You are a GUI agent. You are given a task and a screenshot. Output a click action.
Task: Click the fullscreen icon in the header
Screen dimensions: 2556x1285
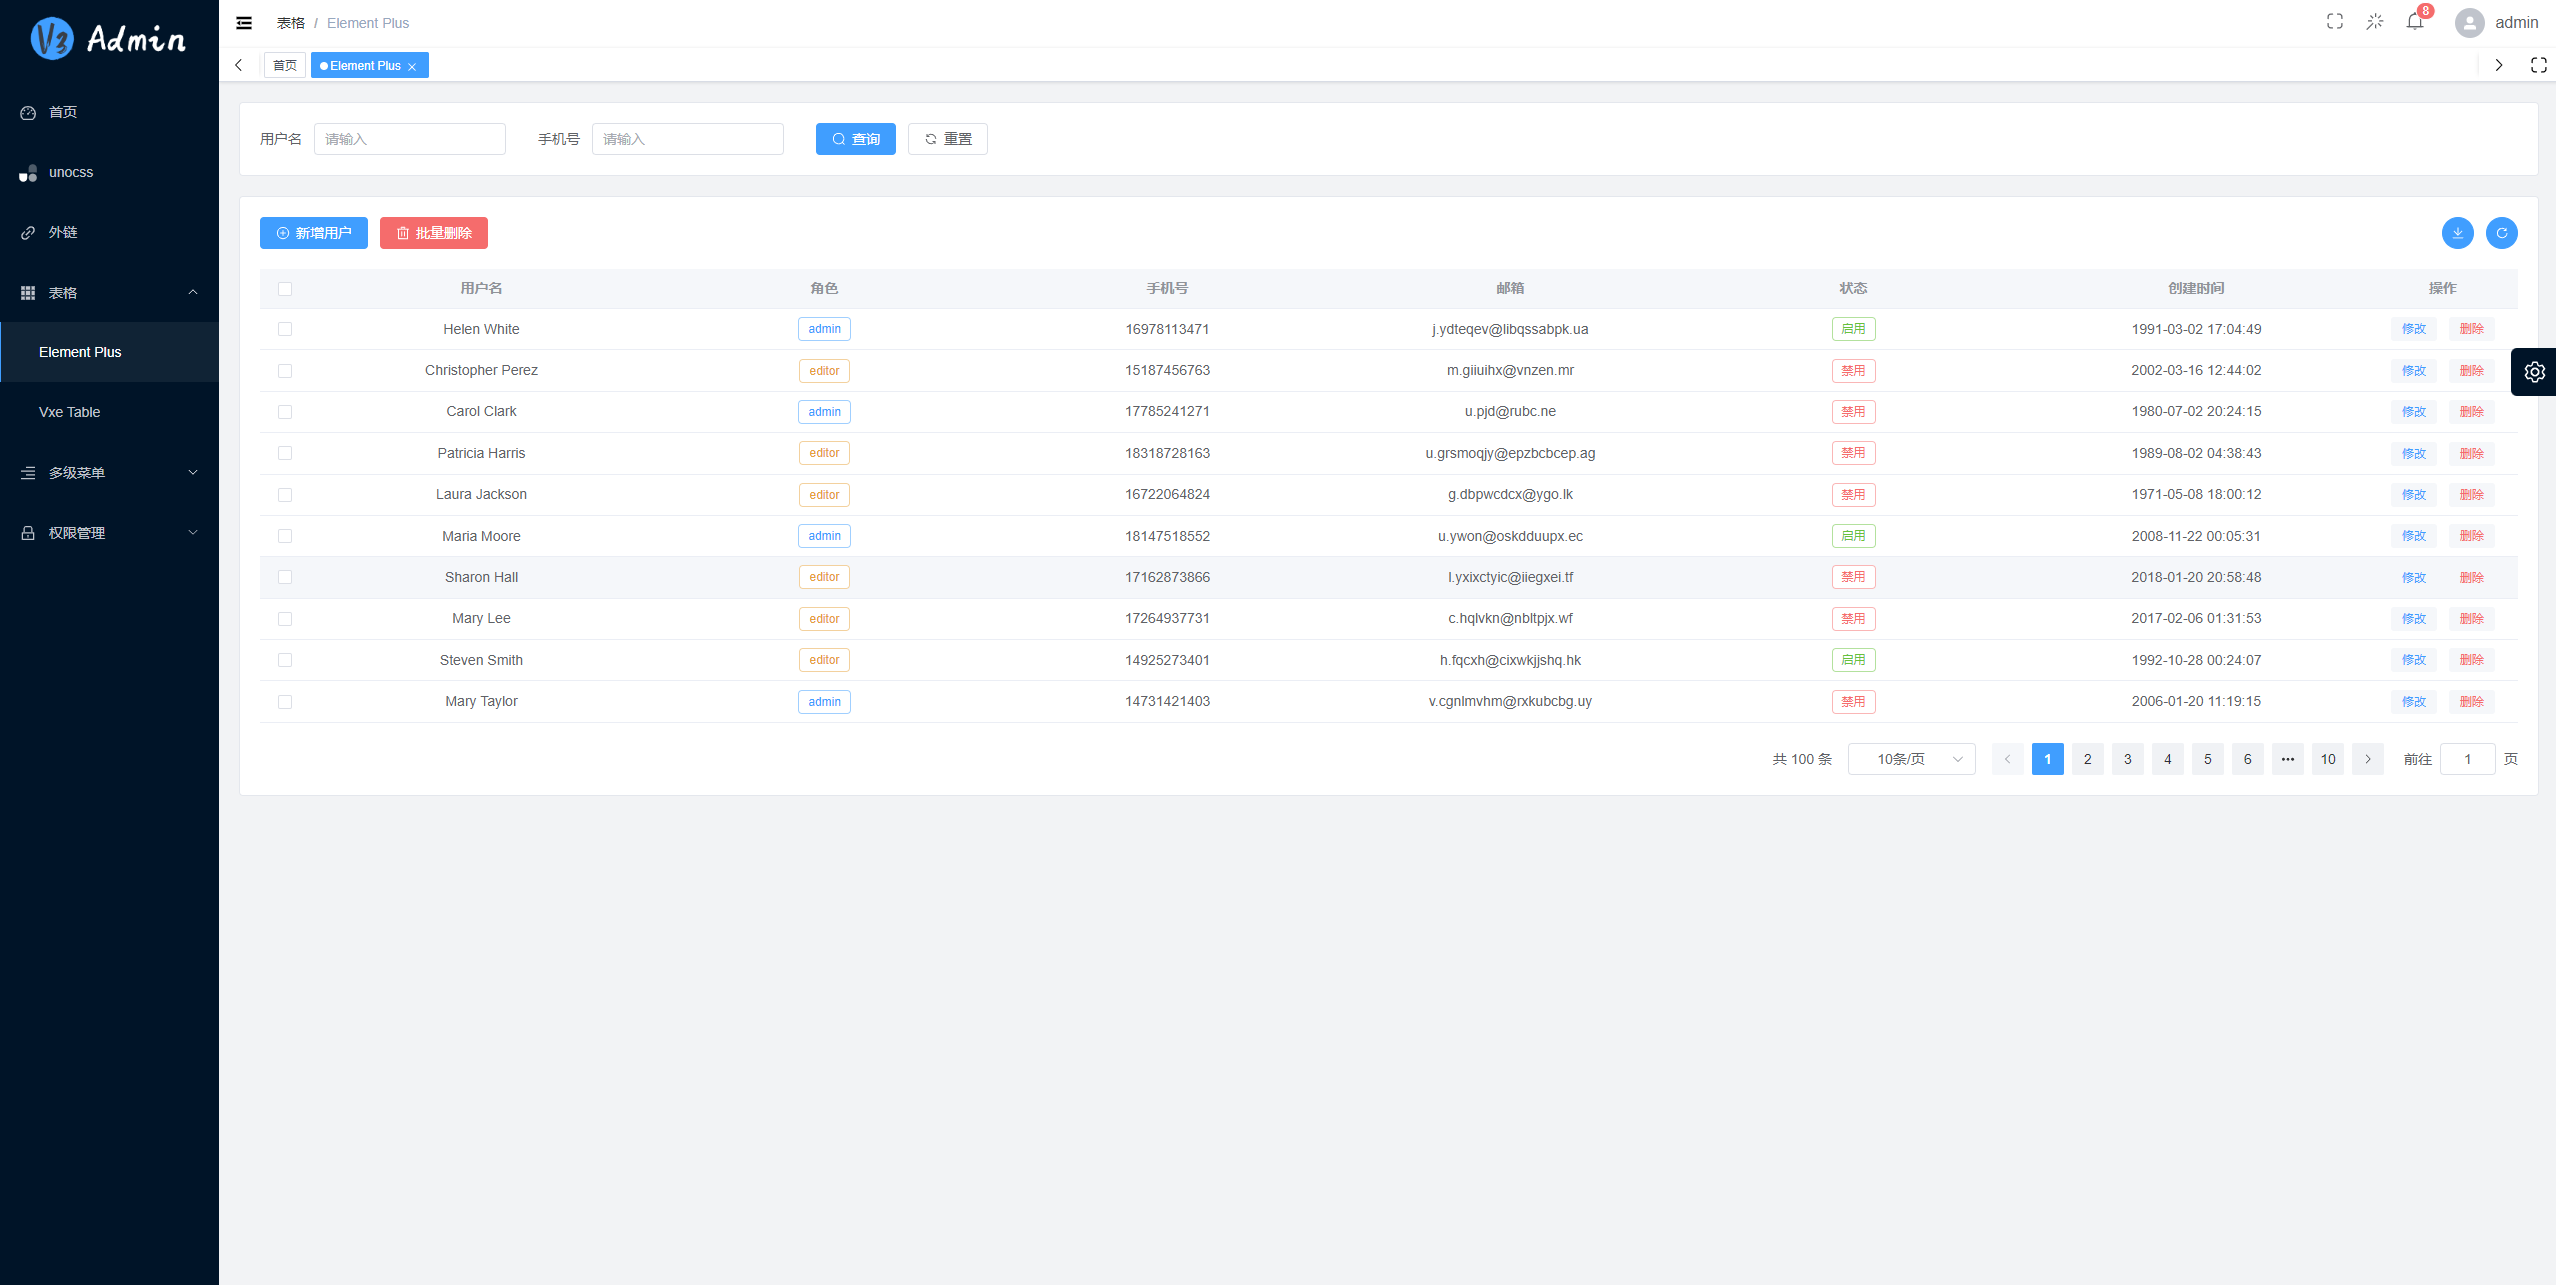(2334, 21)
